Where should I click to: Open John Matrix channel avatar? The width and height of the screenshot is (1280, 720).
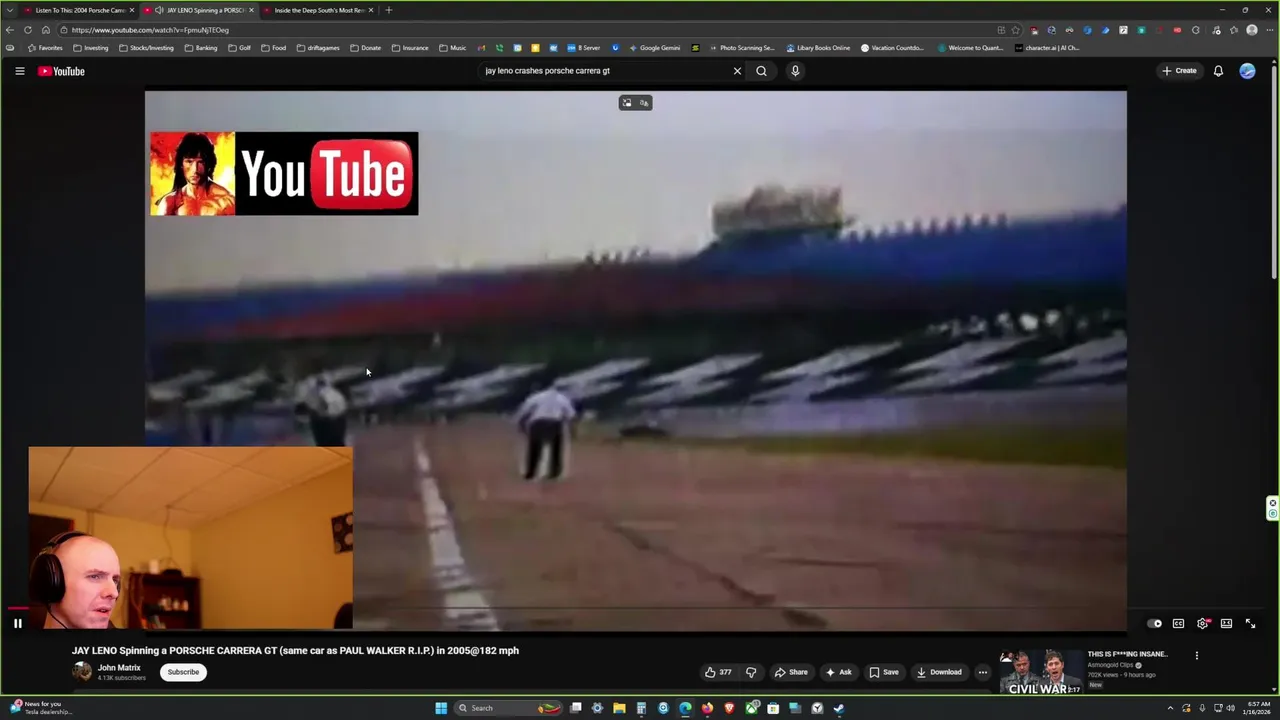82,672
